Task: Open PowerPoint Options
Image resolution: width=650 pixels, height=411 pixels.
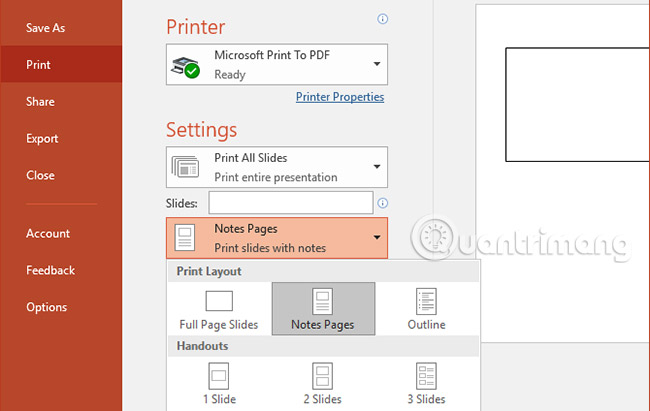Action: click(46, 307)
